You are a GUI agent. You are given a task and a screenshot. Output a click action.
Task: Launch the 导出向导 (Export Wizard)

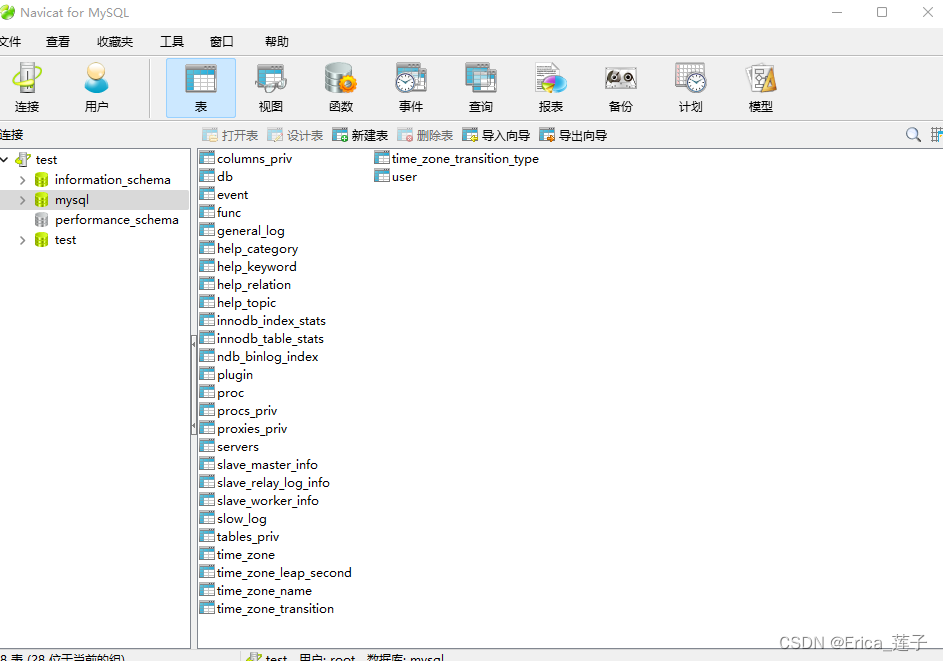pyautogui.click(x=573, y=135)
